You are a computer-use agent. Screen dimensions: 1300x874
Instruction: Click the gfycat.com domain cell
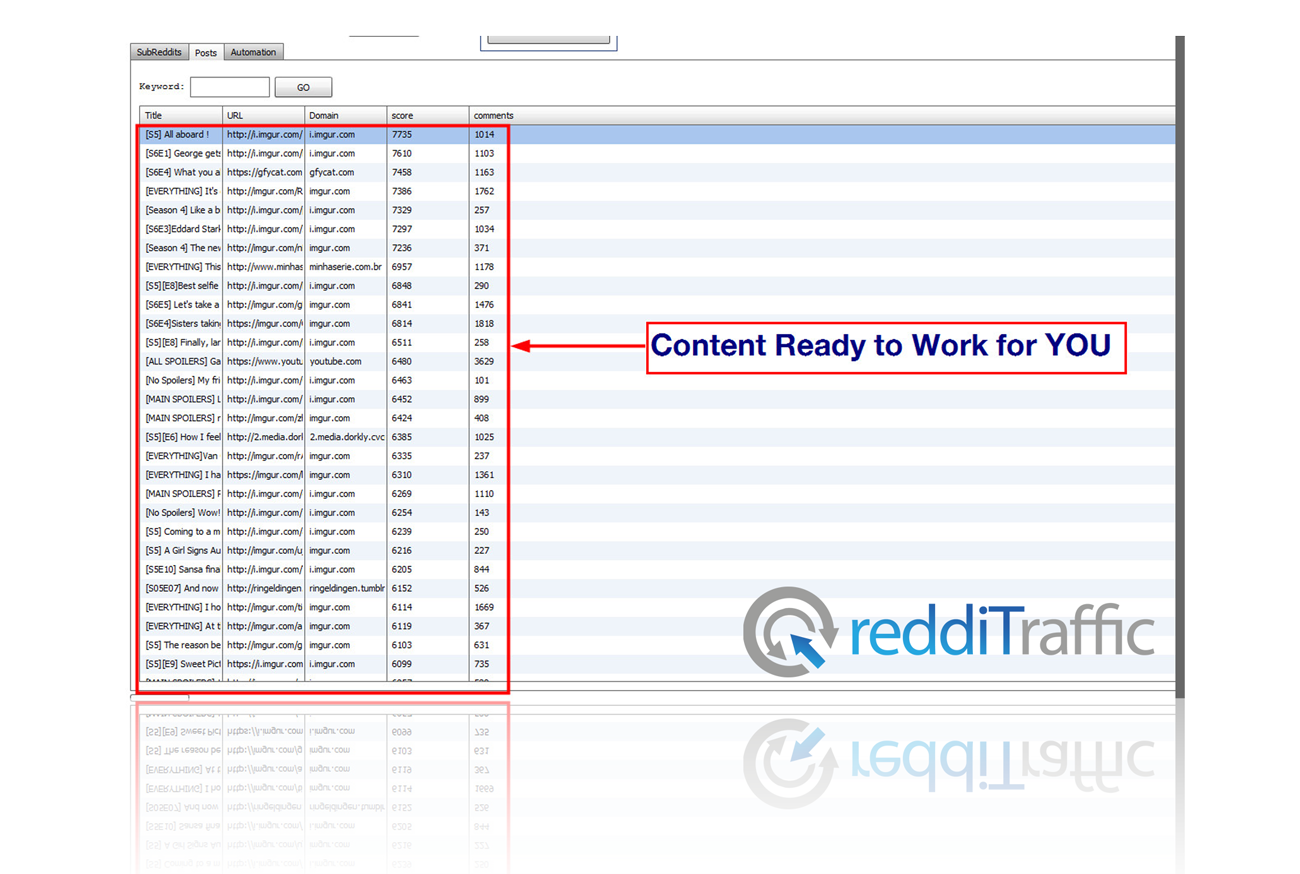point(345,172)
